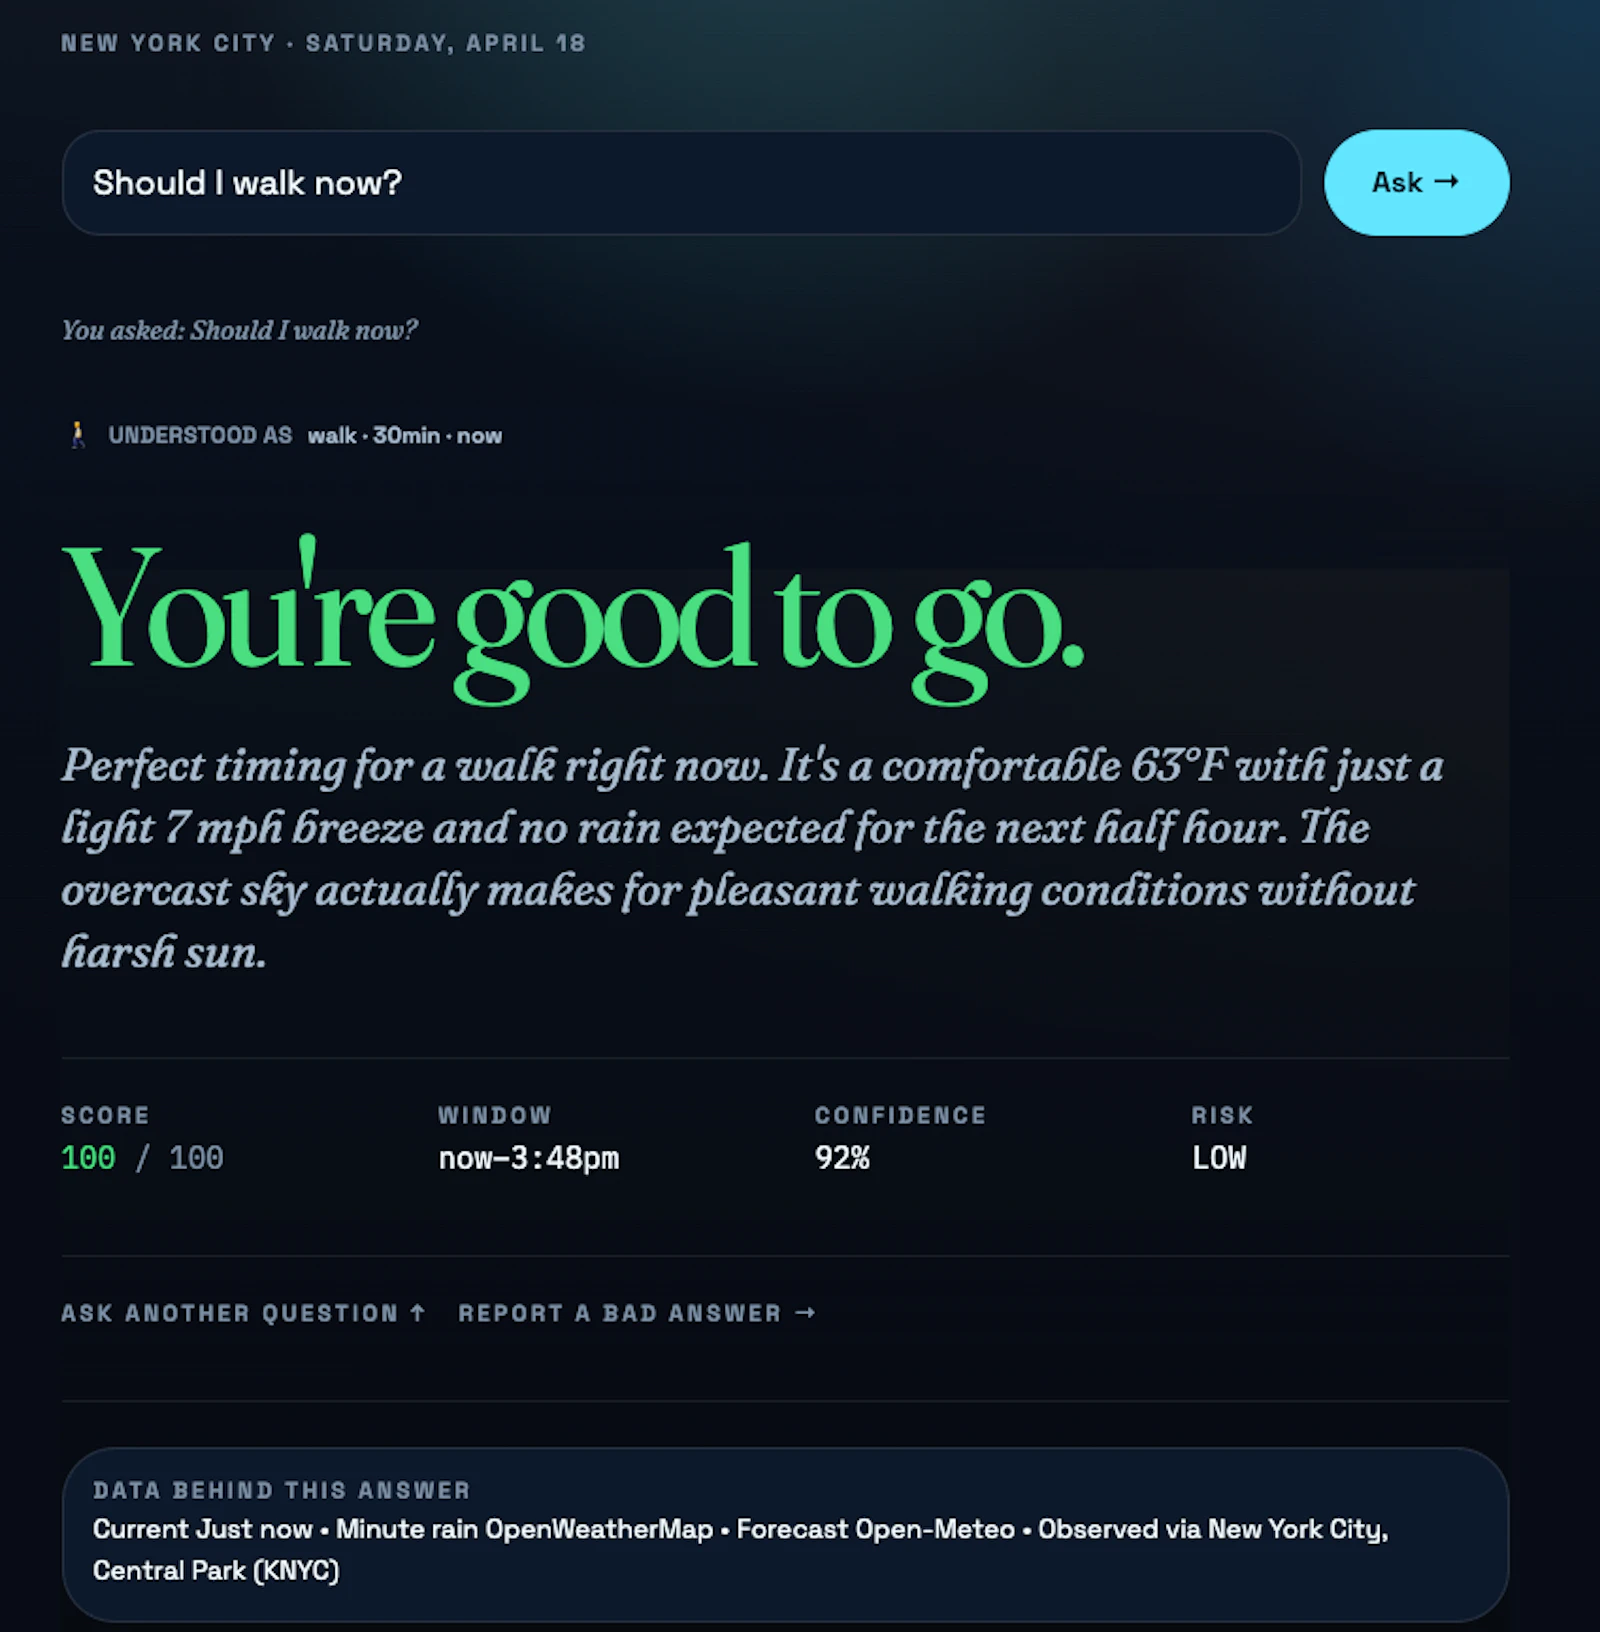Toggle the 'now' timing option
Image resolution: width=1600 pixels, height=1632 pixels.
click(481, 434)
